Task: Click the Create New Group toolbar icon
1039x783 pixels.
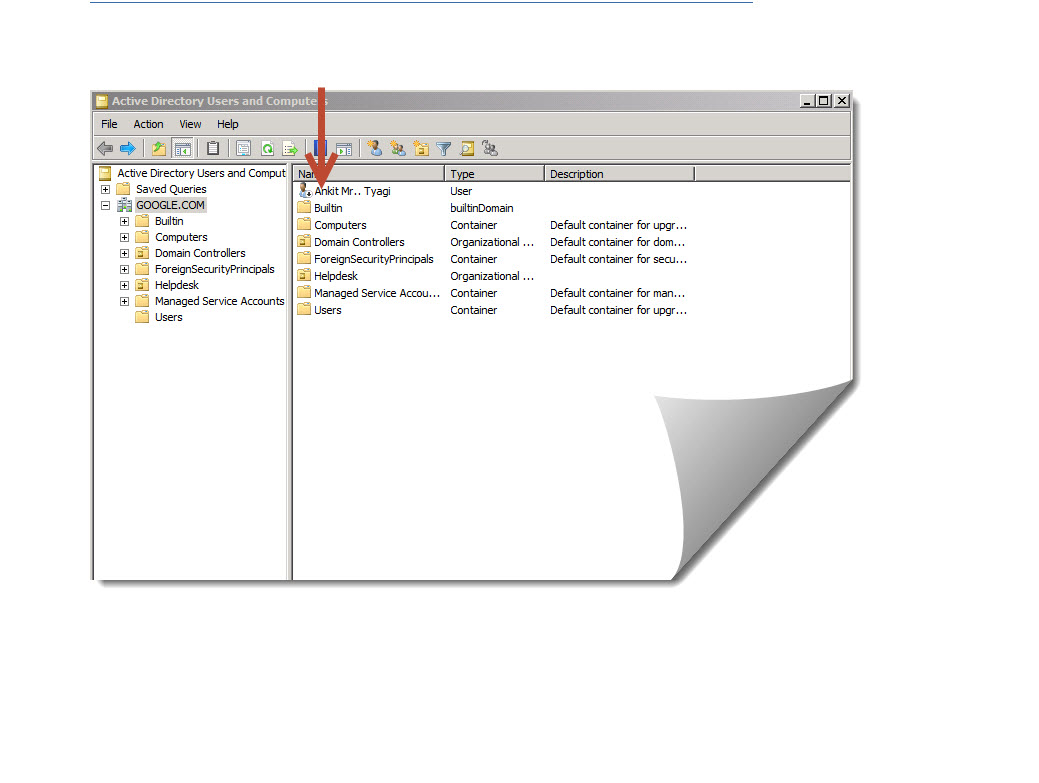Action: coord(398,148)
